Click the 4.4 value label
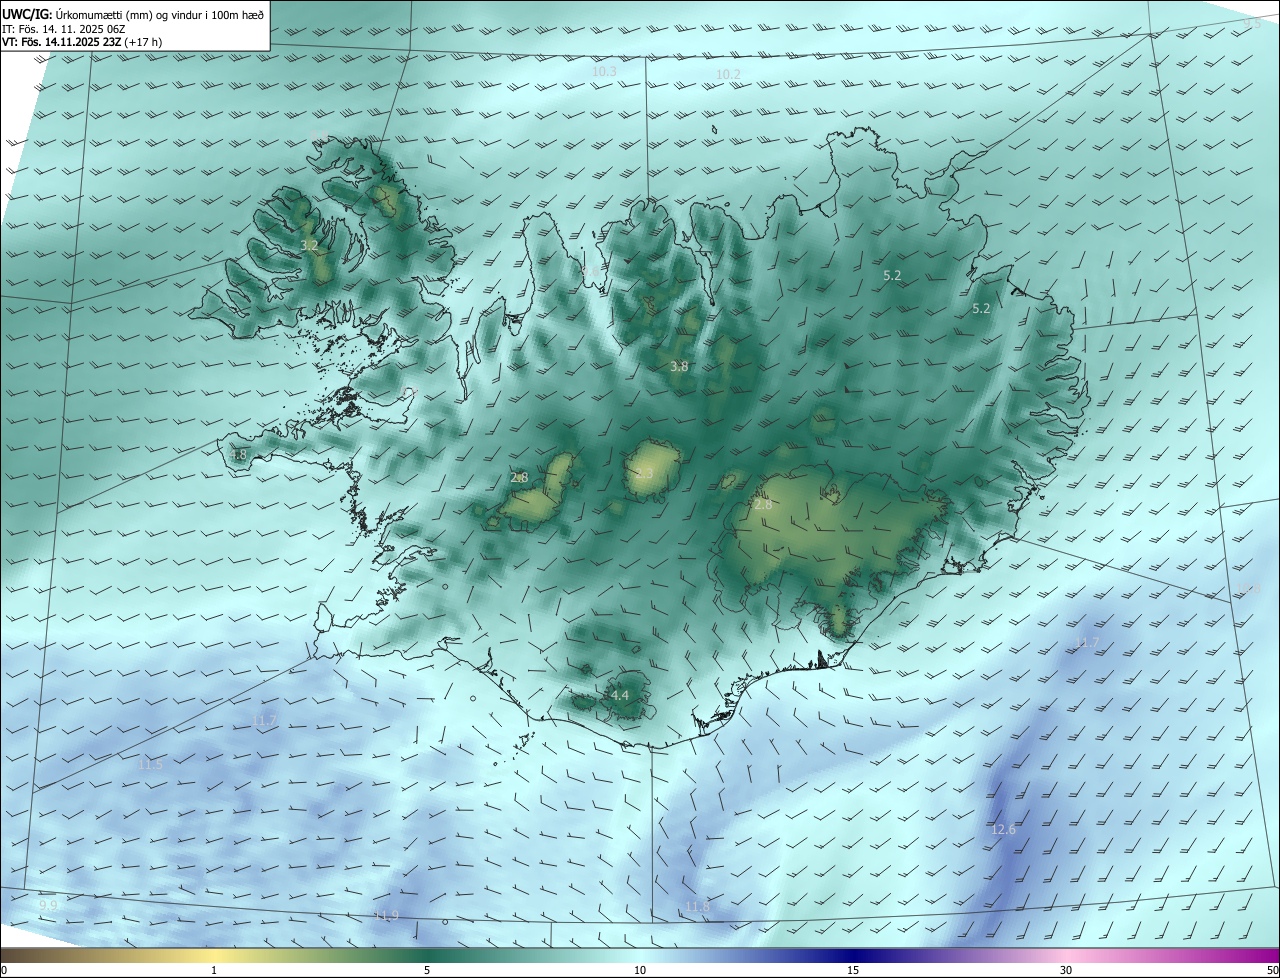Image resolution: width=1280 pixels, height=978 pixels. click(619, 695)
